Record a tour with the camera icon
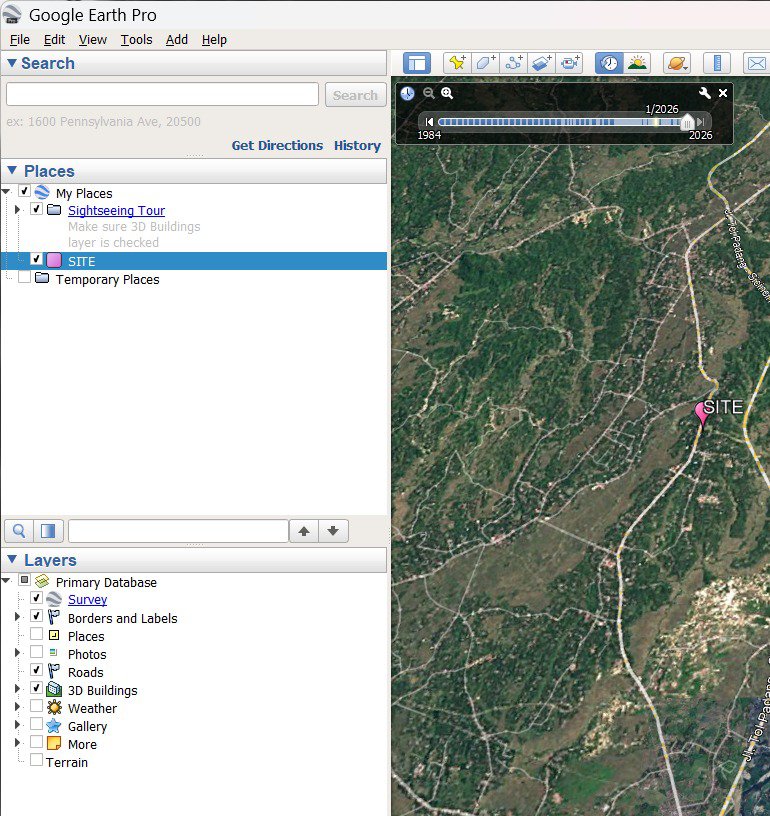Viewport: 770px width, 816px height. point(570,63)
